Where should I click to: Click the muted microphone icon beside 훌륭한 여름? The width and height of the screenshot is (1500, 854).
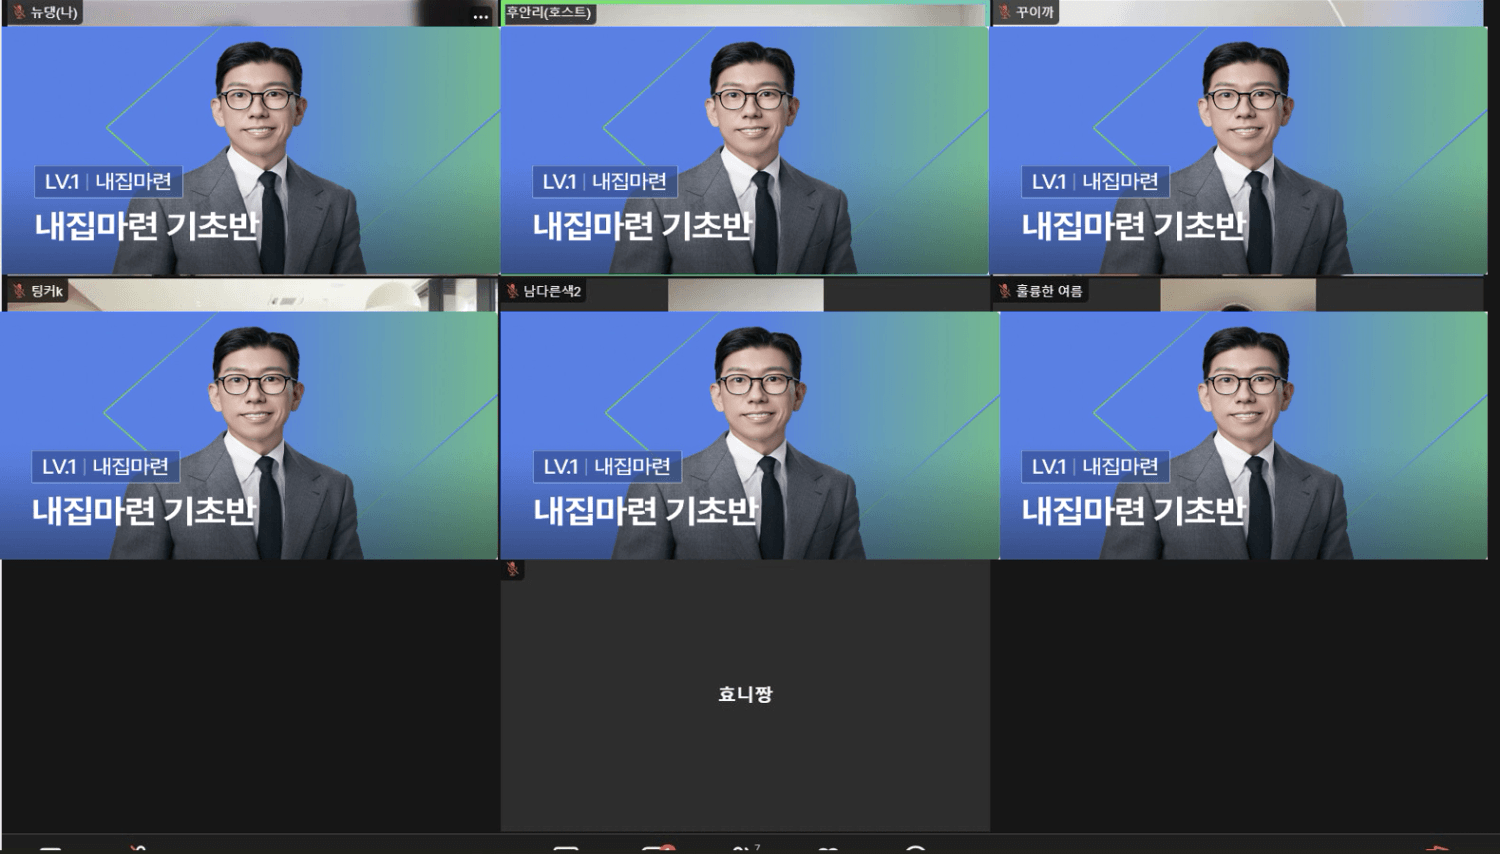coord(1004,291)
